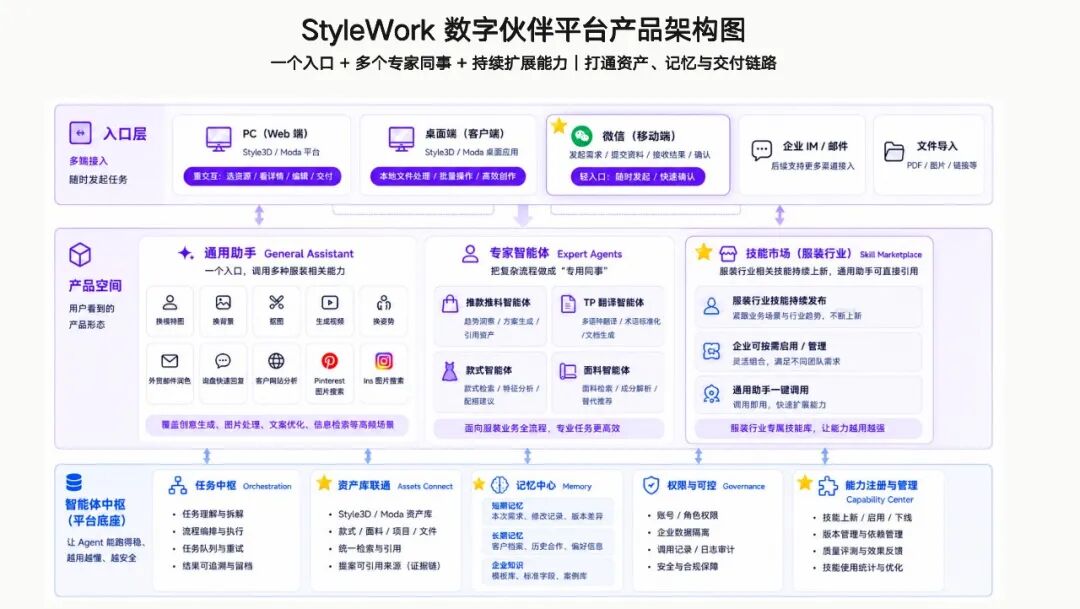Click the banner 覆盖创意生成、图片处理
Screen dimensions: 1080x609
coord(277,425)
